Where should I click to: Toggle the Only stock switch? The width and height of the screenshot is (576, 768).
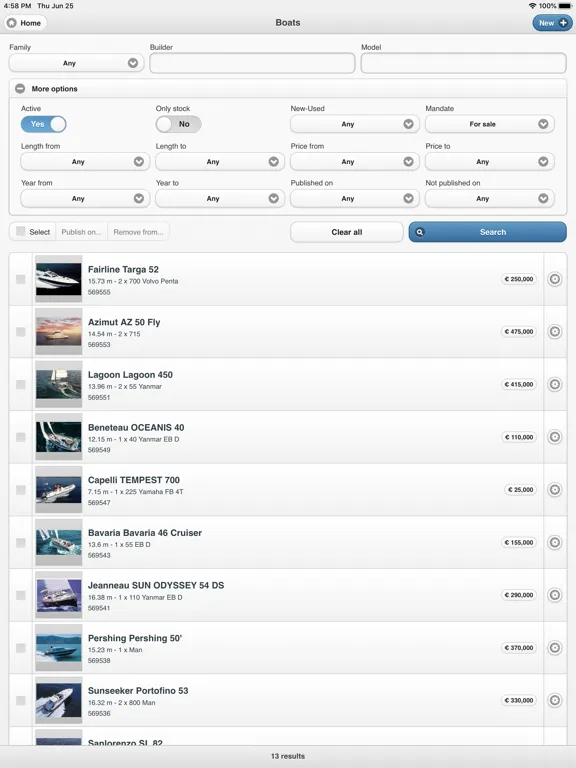178,124
